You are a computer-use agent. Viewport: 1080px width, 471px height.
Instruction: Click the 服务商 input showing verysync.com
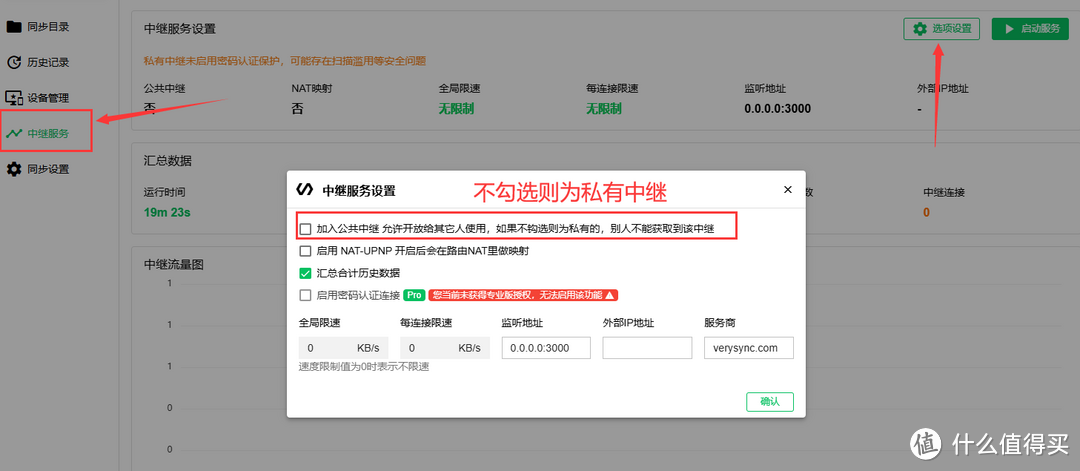(749, 348)
